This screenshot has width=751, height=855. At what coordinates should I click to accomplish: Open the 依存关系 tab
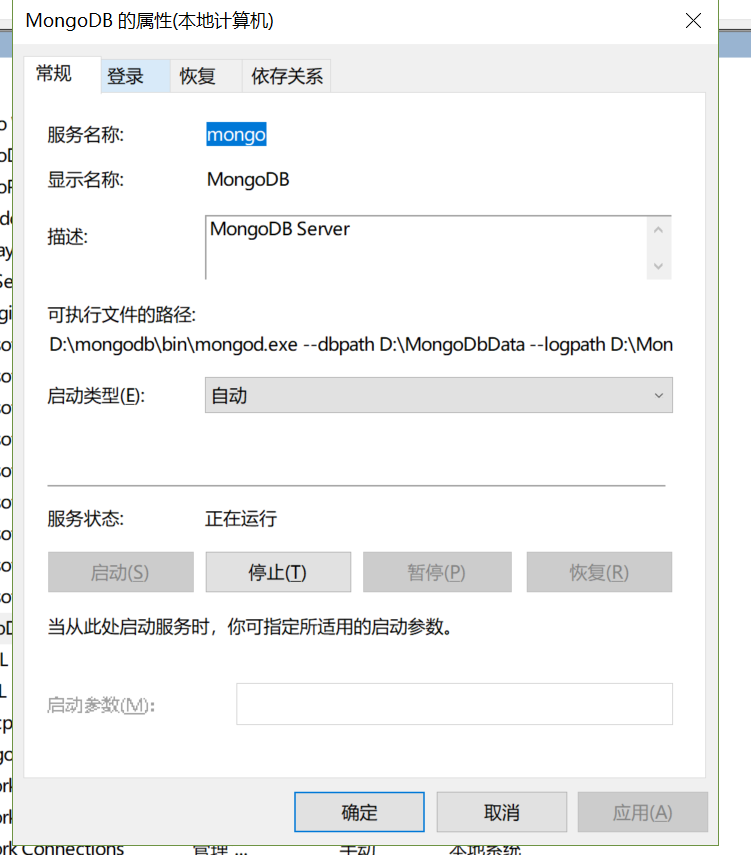tap(286, 76)
